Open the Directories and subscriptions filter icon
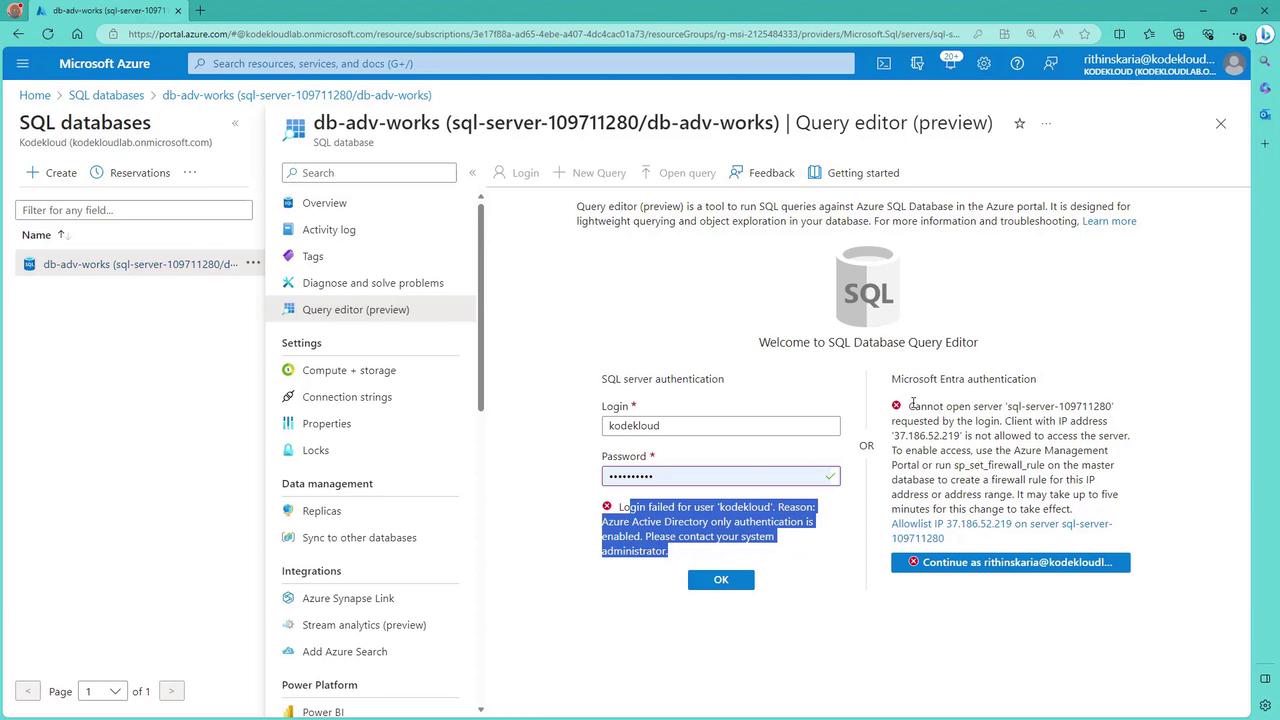The height and width of the screenshot is (720, 1280). 917,63
